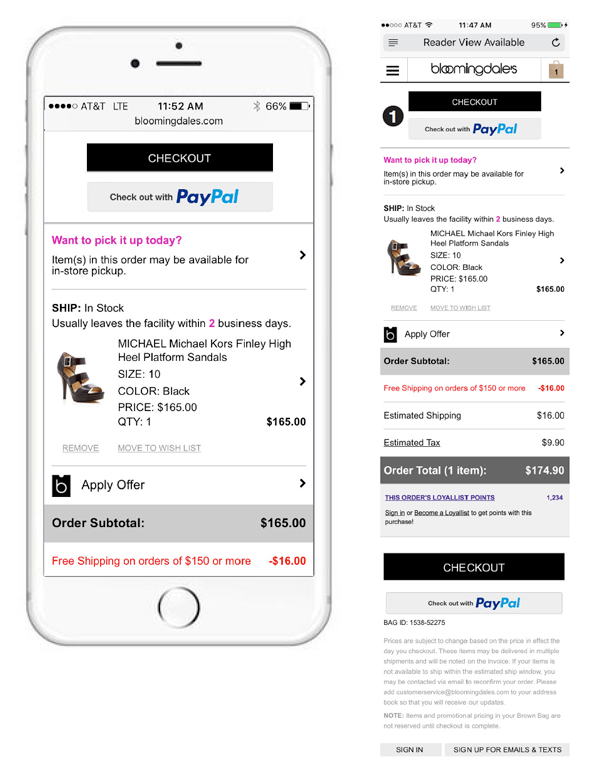Click the SIGN IN tab at the bottom
600x767 pixels.
[410, 749]
